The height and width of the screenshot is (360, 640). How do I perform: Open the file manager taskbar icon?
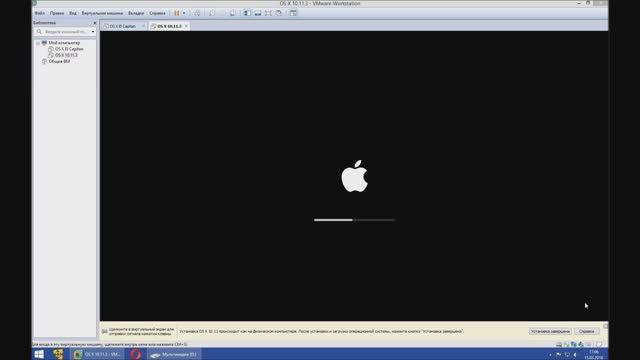(x=58, y=354)
